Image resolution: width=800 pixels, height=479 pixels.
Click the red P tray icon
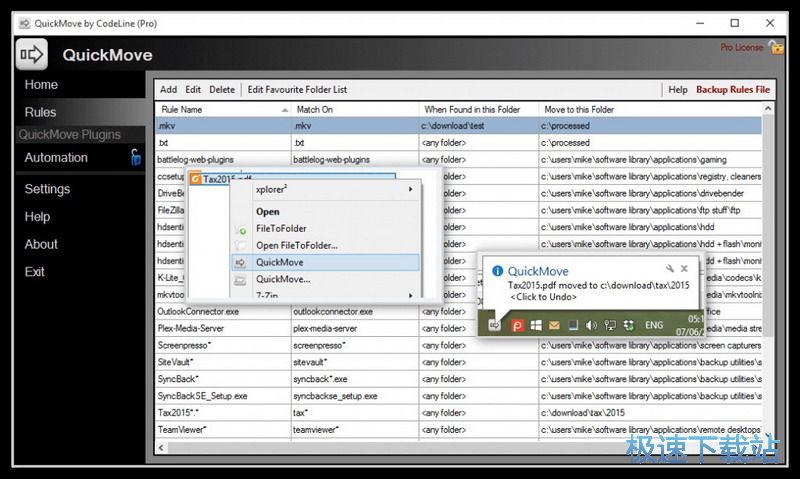click(x=518, y=325)
